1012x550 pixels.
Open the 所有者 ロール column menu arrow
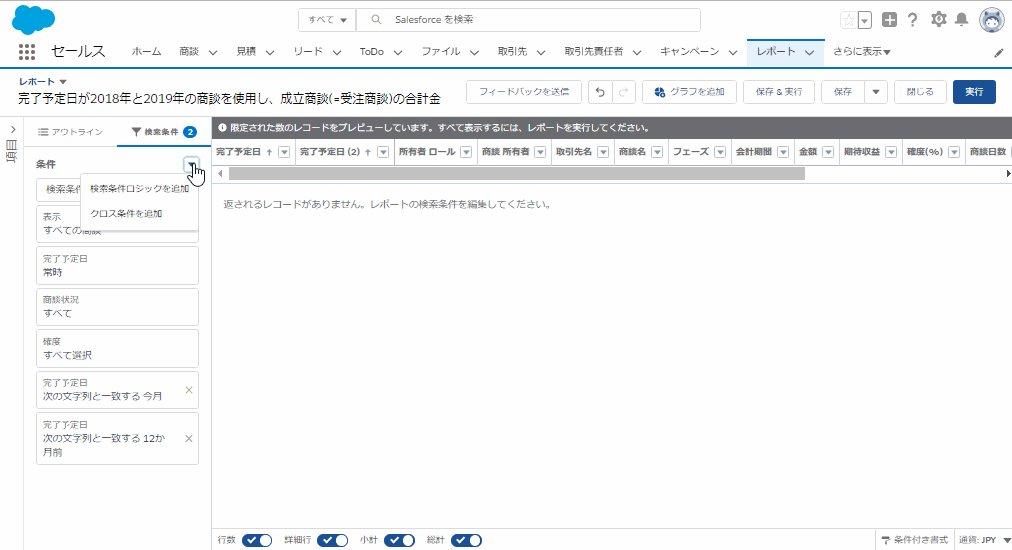coord(466,152)
